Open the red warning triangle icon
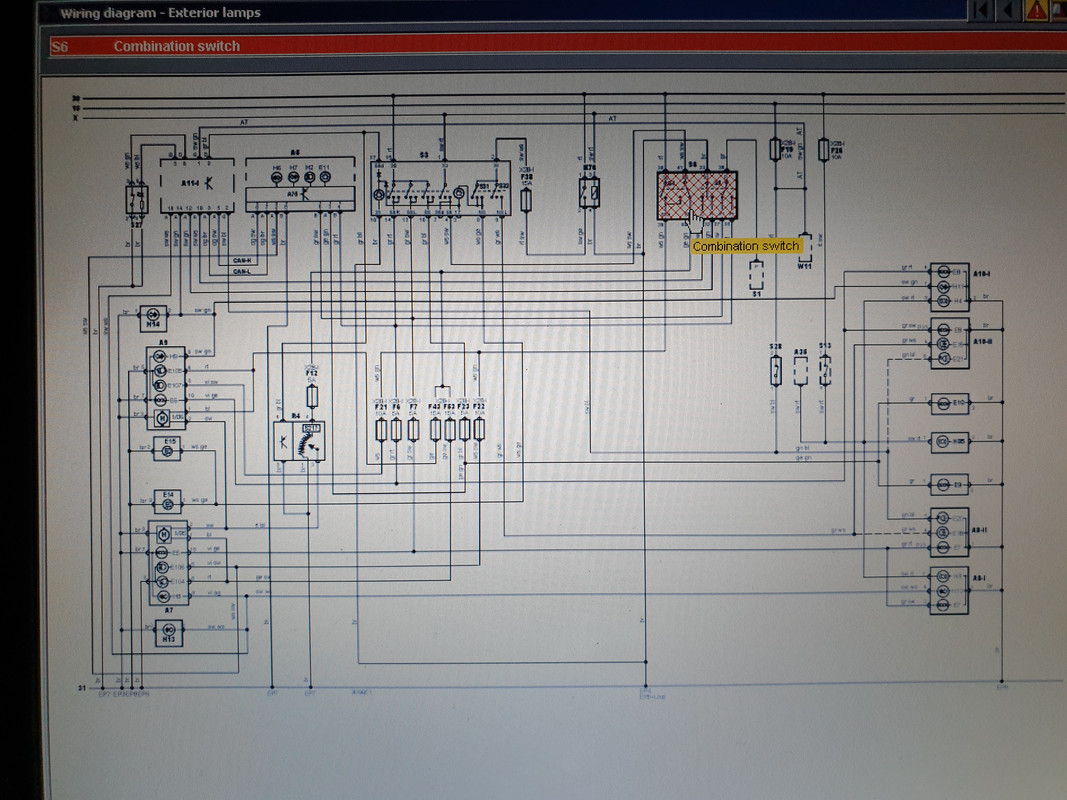The width and height of the screenshot is (1067, 800). pos(1036,10)
